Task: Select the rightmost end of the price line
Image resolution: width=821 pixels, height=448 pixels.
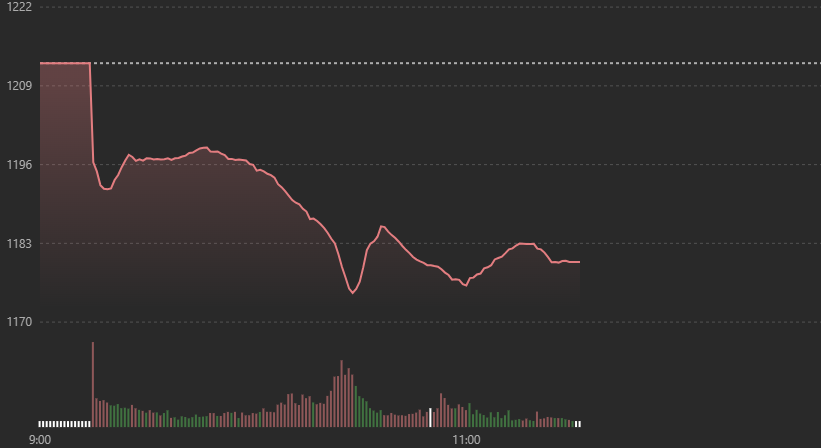Action: click(x=579, y=262)
